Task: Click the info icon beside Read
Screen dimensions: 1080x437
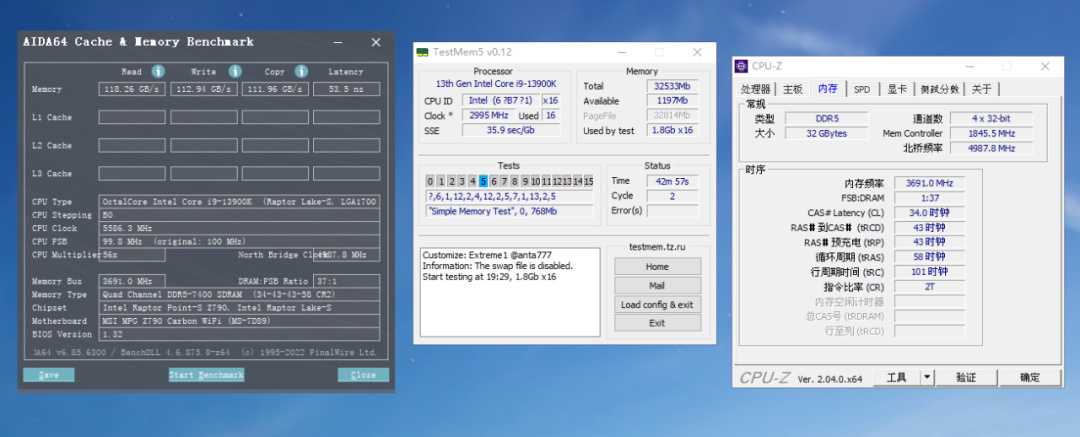Action: [158, 71]
